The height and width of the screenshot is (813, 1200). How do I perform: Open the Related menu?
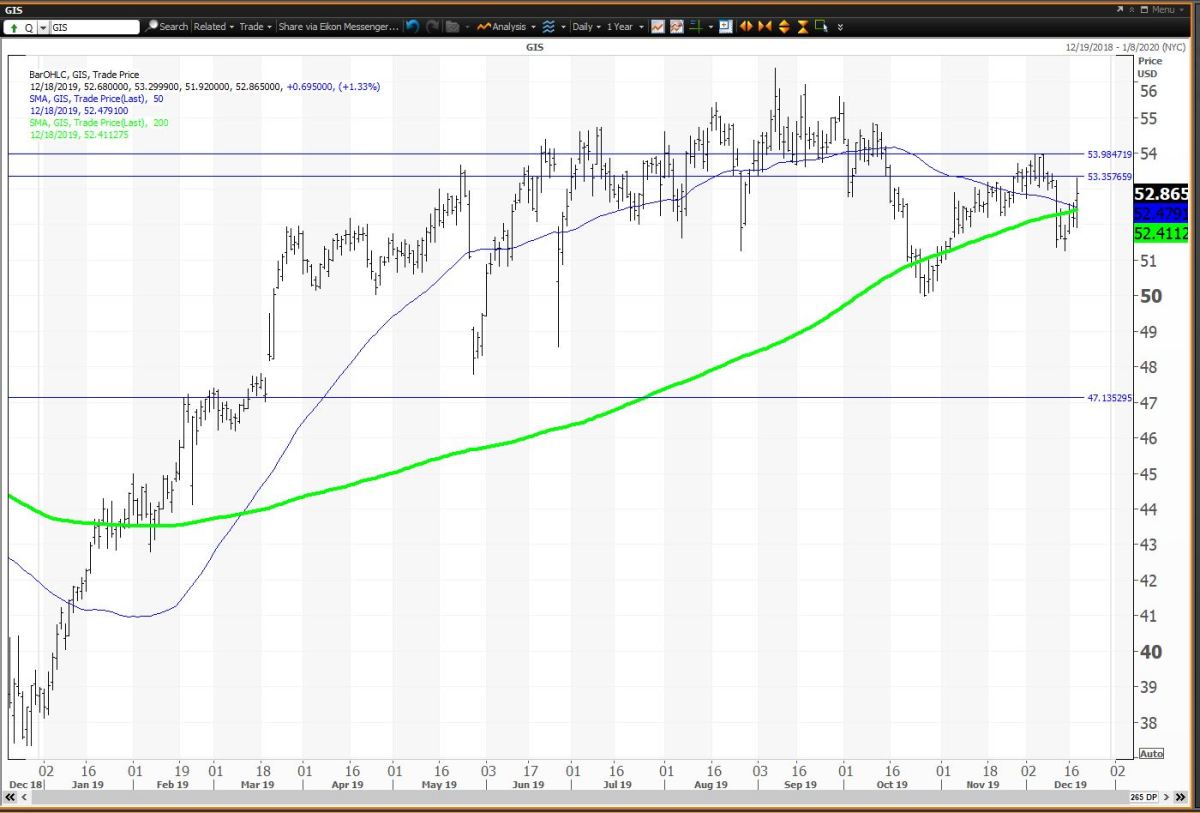click(x=213, y=27)
